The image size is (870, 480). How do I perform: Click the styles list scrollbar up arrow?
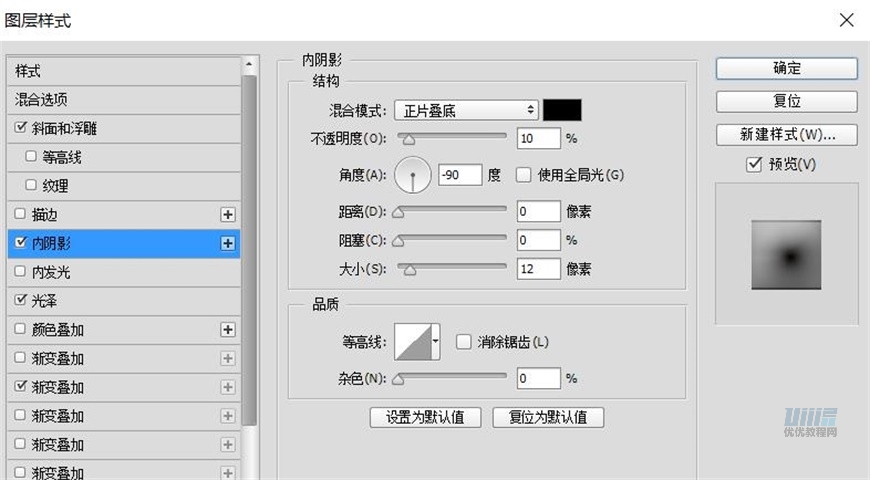point(249,64)
